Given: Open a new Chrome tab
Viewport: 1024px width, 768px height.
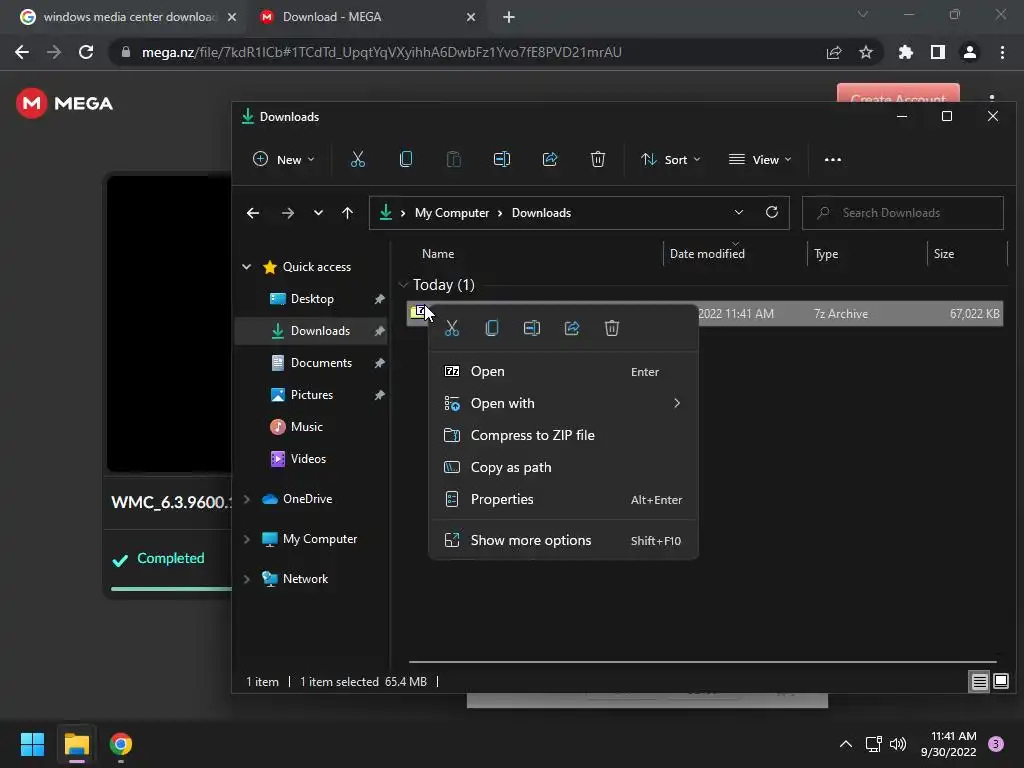Looking at the screenshot, I should coord(509,17).
